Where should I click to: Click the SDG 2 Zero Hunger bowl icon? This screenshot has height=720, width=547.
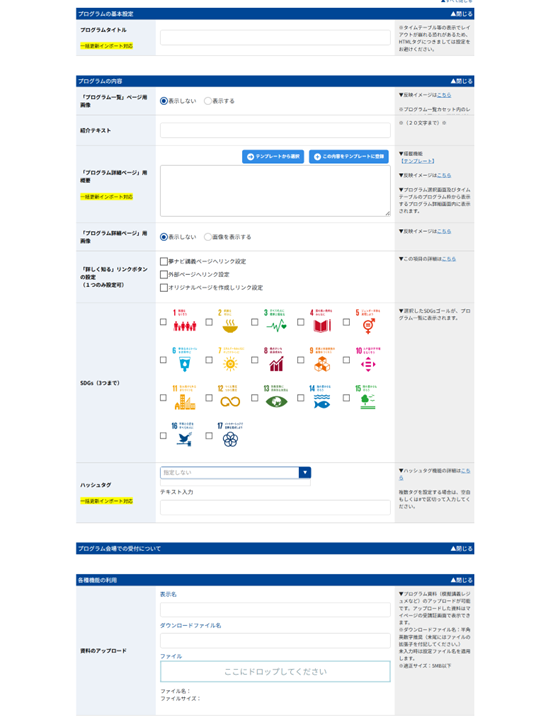[230, 321]
